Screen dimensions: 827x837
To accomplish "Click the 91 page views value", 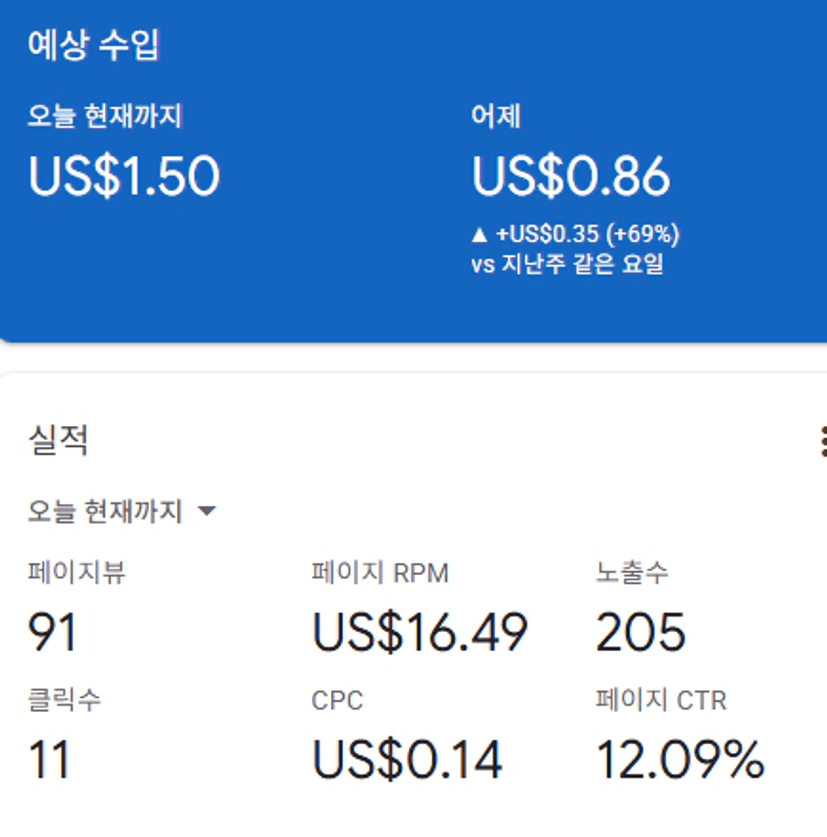I will pos(52,632).
